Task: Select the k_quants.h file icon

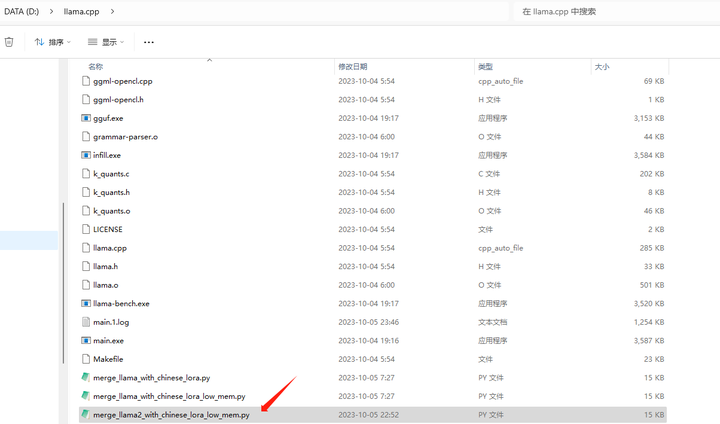Action: (86, 192)
